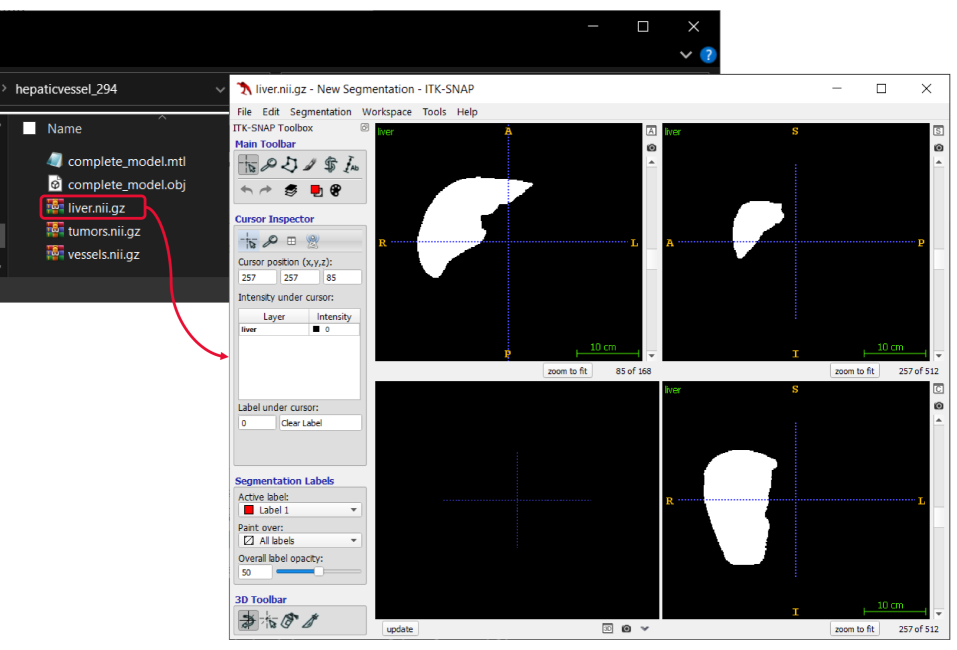Open the Layer Inspector stack icon

point(290,190)
